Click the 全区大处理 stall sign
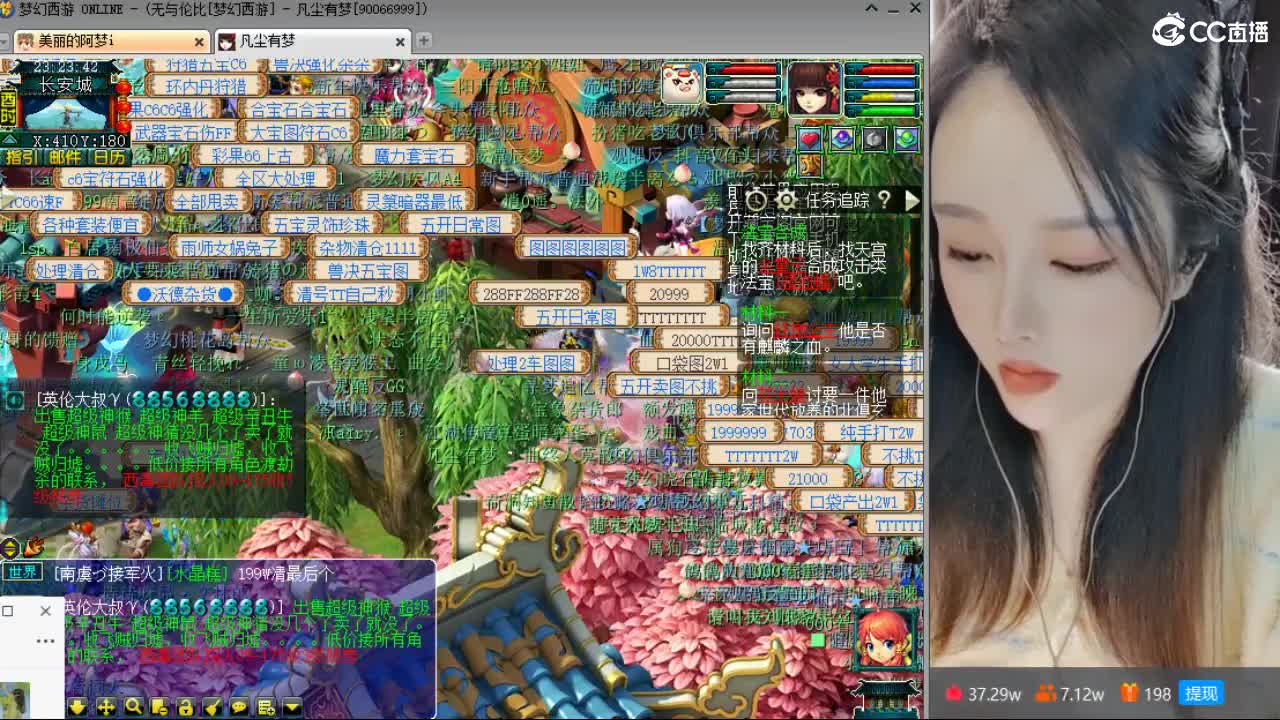1280x720 pixels. coord(276,179)
